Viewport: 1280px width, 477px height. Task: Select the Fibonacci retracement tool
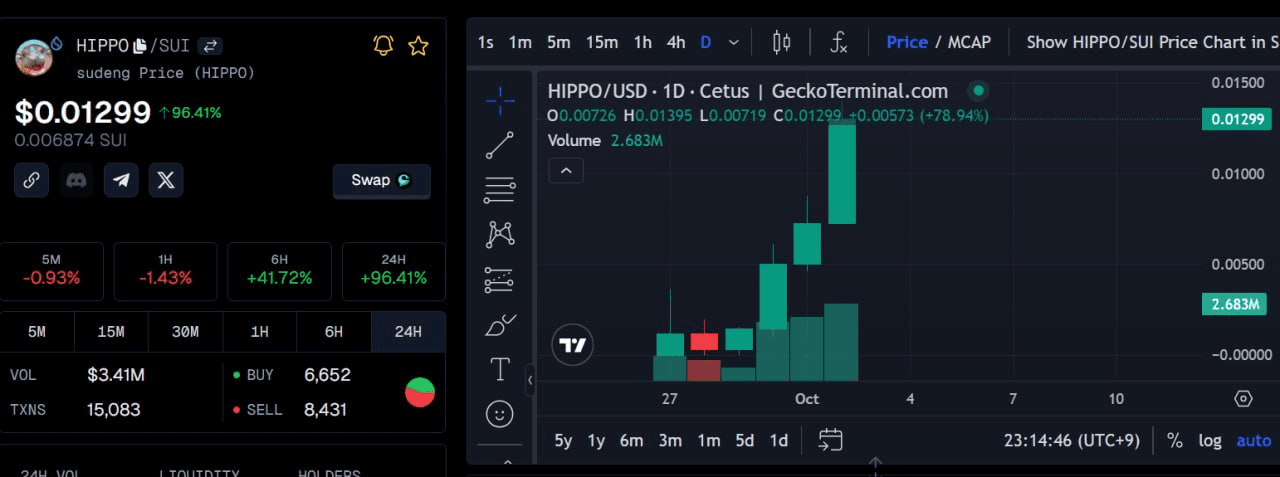500,190
